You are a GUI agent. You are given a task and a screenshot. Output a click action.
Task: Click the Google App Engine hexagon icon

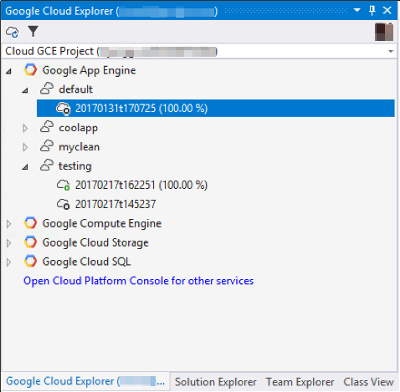tap(30, 70)
